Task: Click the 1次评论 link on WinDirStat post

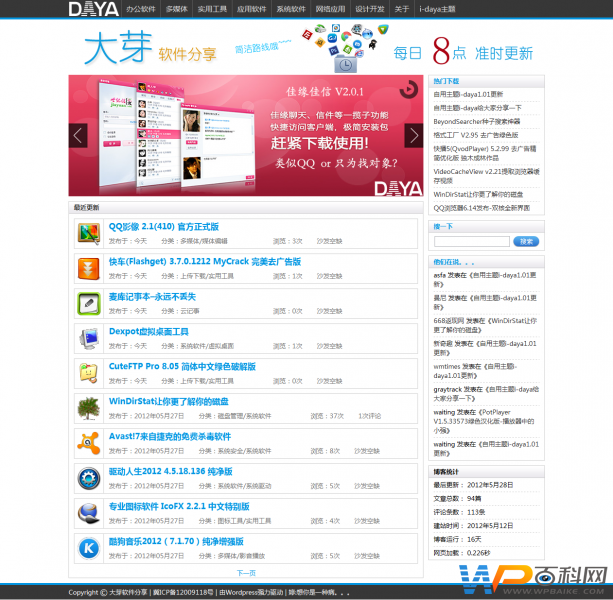Action: (369, 416)
